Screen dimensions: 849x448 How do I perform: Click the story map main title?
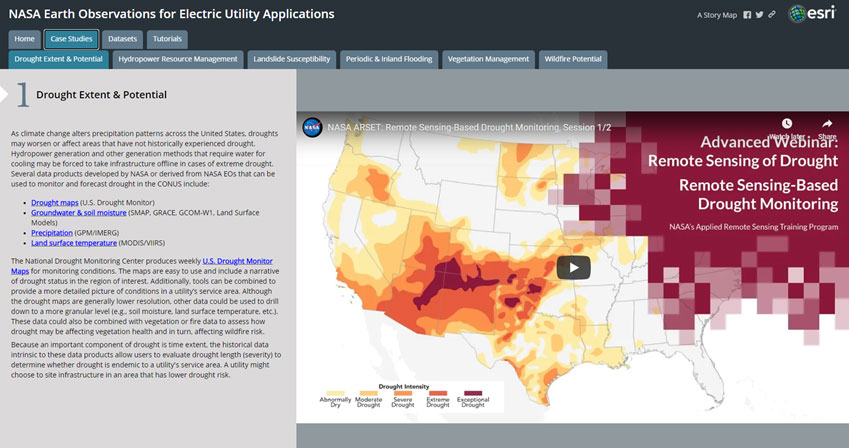[x=172, y=14]
